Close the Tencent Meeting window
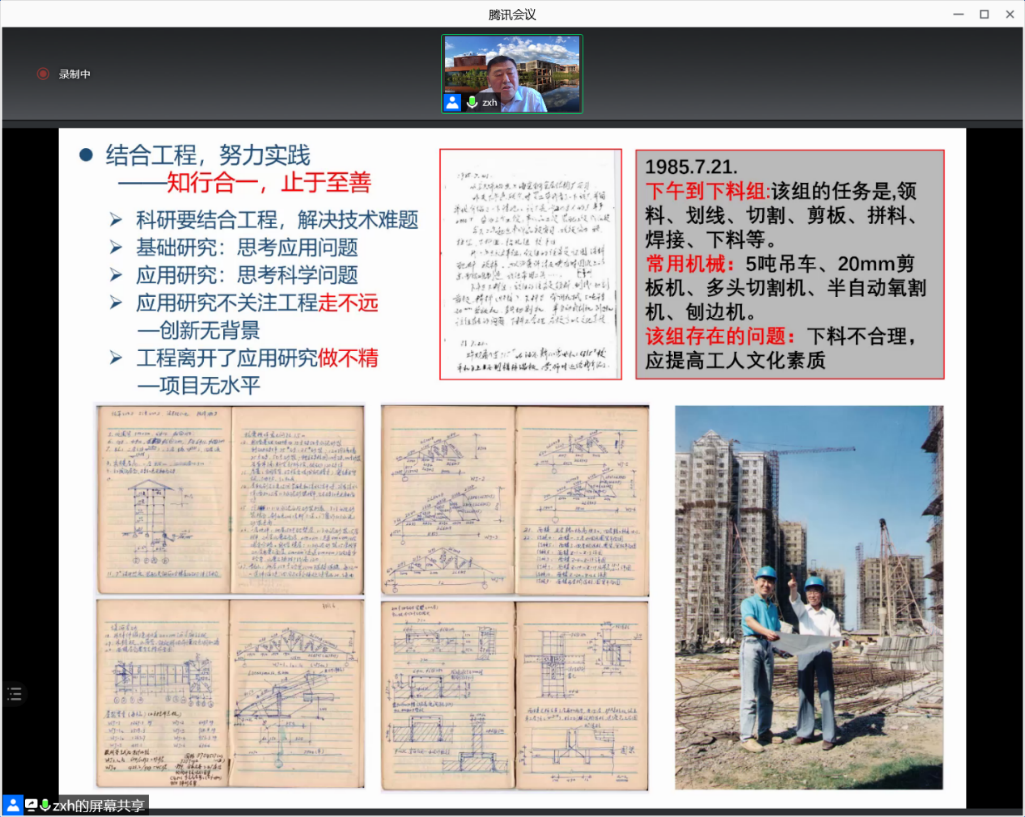This screenshot has height=817, width=1025. 1010,14
